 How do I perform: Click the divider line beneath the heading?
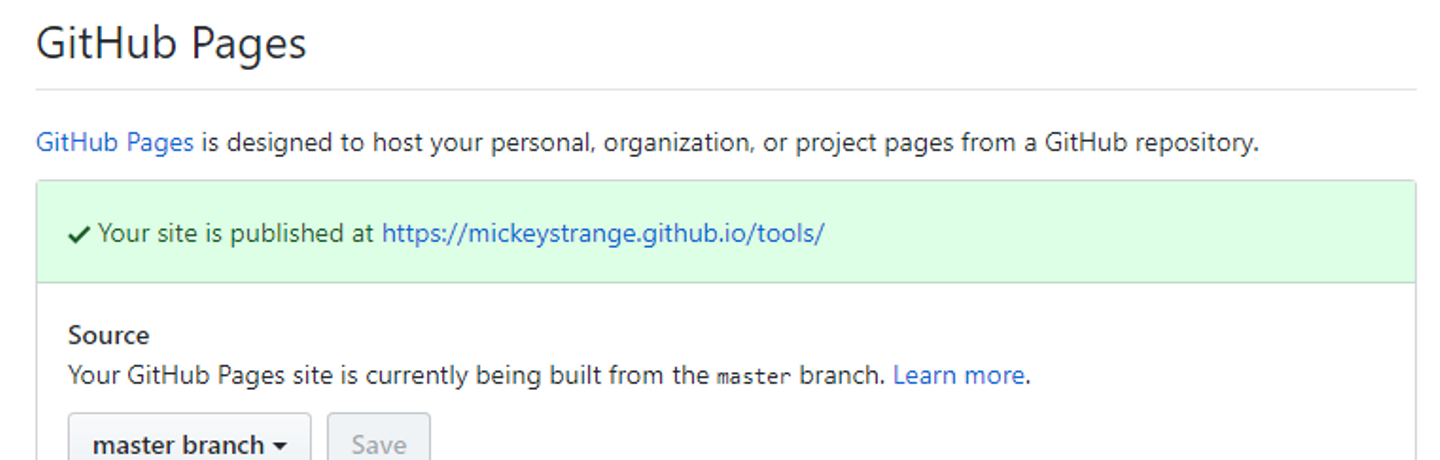(x=725, y=90)
